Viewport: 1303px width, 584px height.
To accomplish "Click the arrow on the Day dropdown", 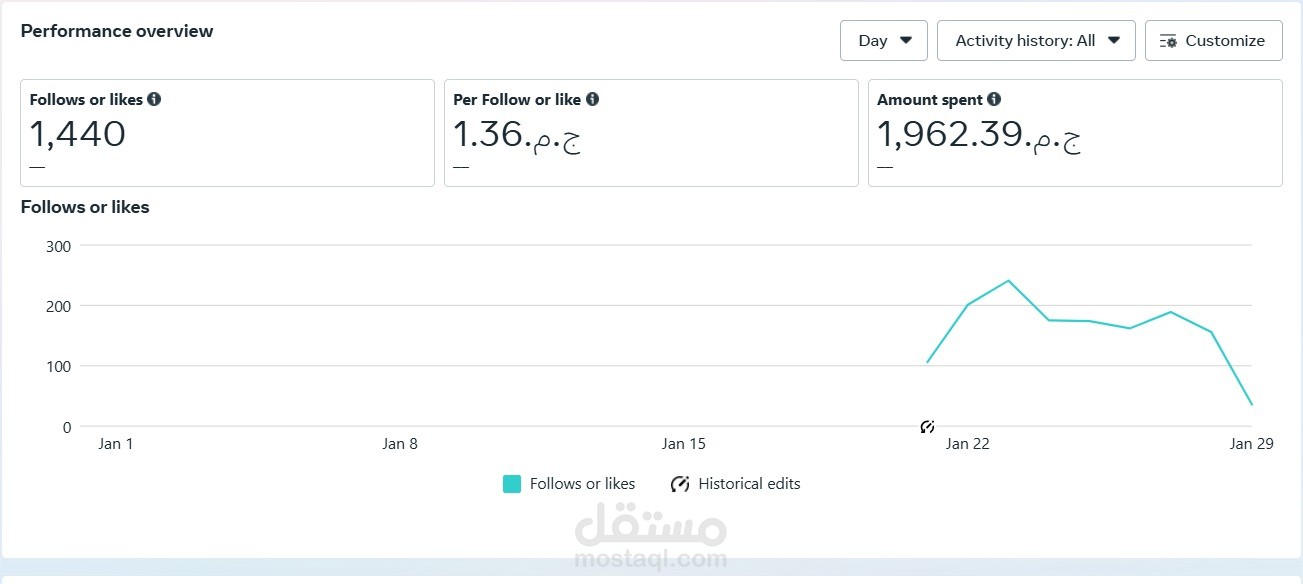I will click(906, 41).
